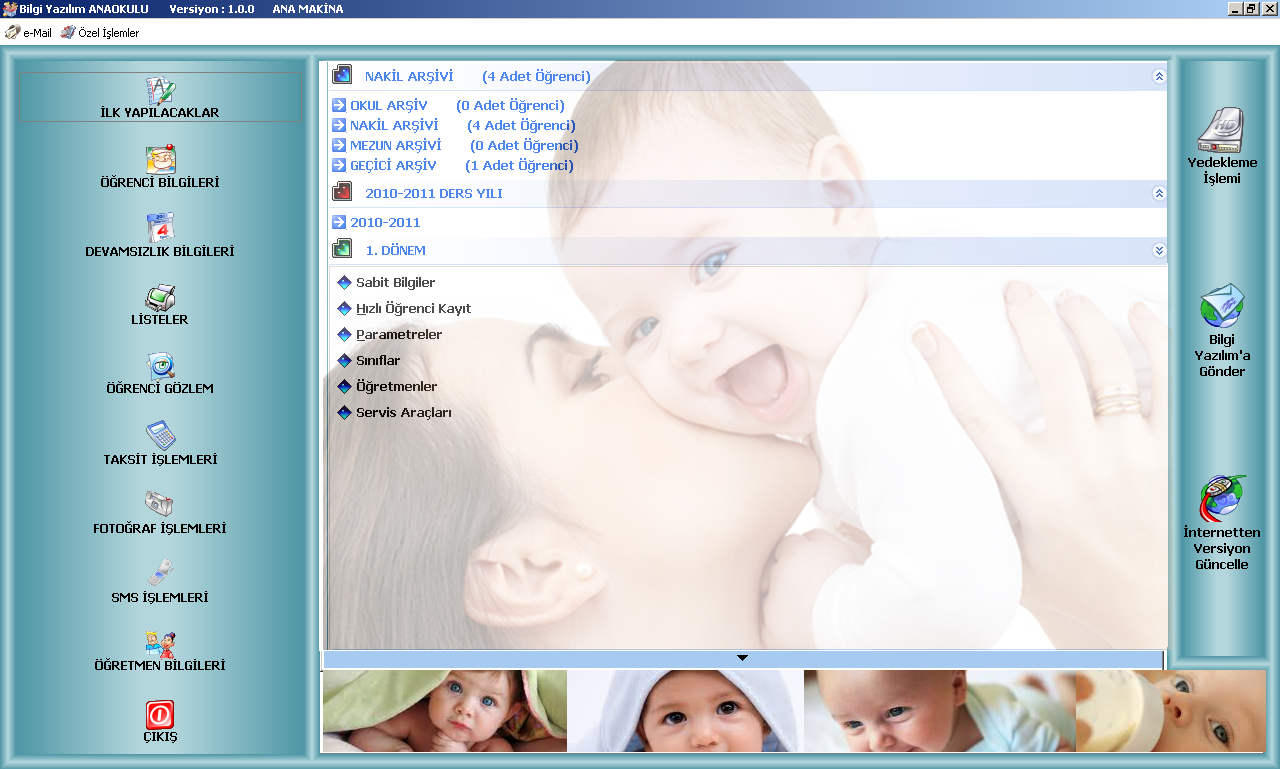Viewport: 1280px width, 769px height.
Task: Click the DEVAMSIZLIK BİLGİLERİ label
Action: pos(160,252)
